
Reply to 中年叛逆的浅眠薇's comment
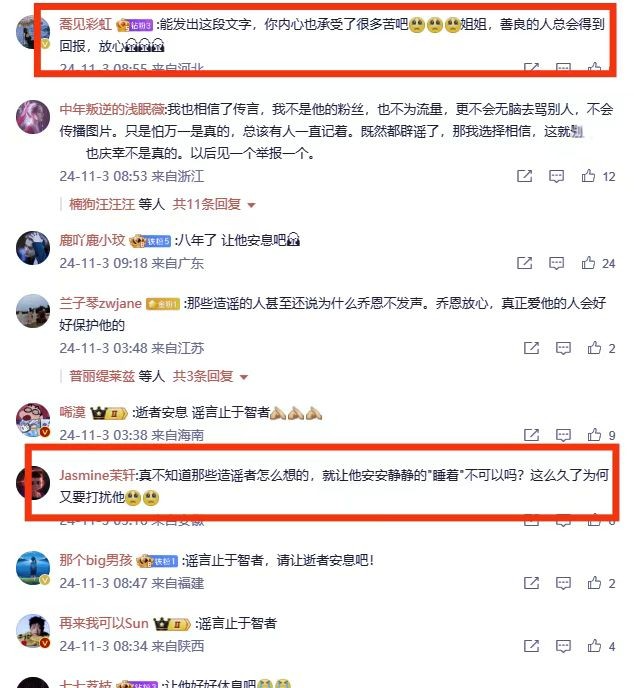pyautogui.click(x=556, y=176)
